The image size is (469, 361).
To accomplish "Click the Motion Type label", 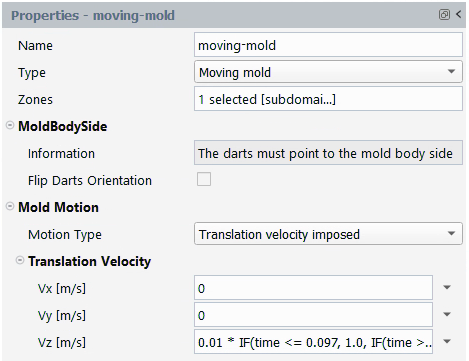I will coord(65,235).
